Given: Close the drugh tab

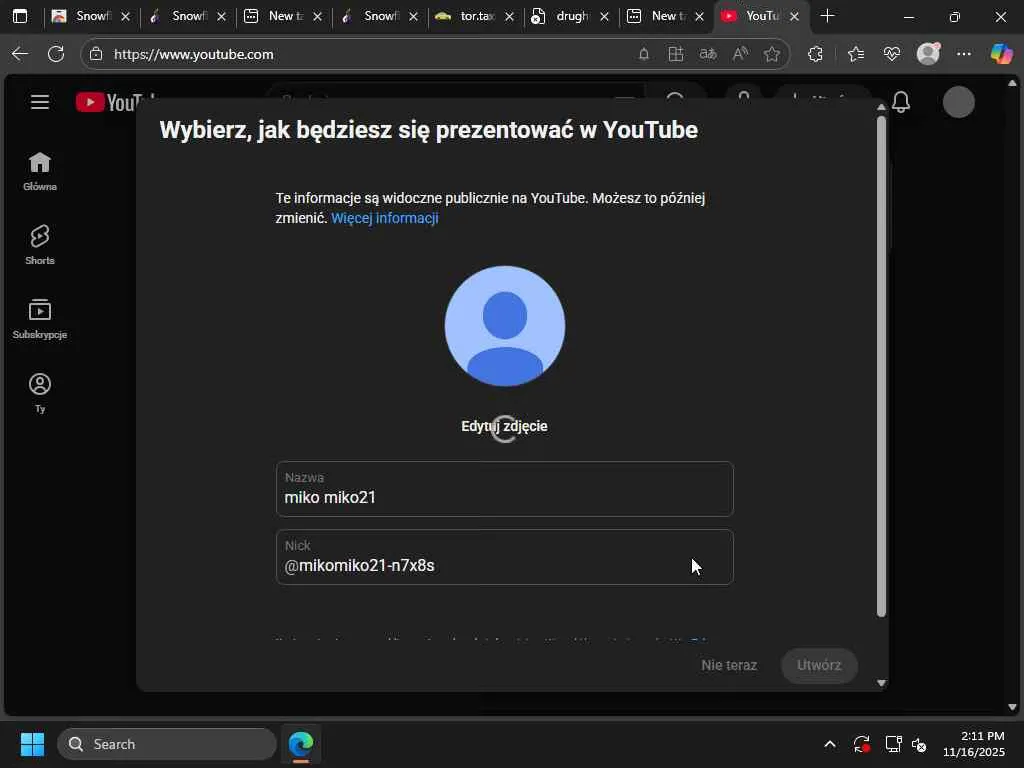Looking at the screenshot, I should [605, 17].
